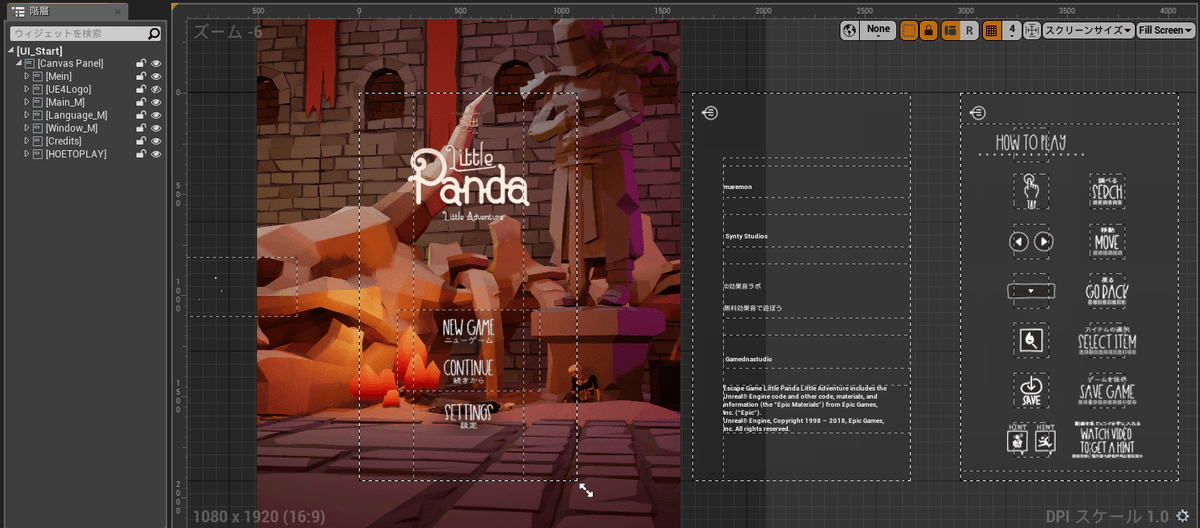Toggle the respect locks padlock button
Image resolution: width=1200 pixels, height=528 pixels.
(929, 31)
